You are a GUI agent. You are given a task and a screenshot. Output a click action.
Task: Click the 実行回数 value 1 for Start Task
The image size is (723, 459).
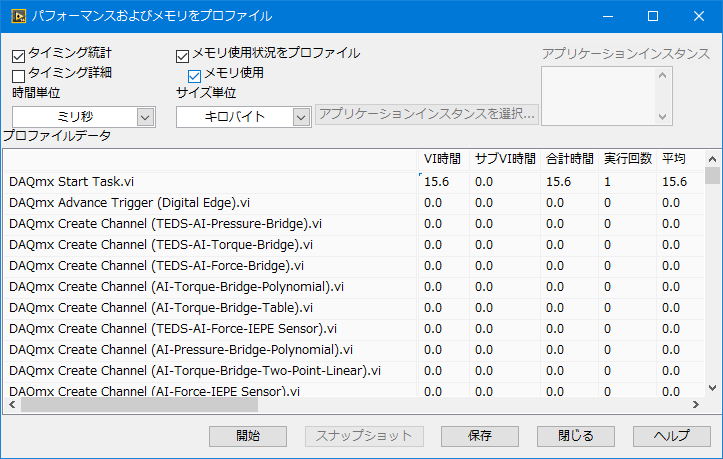pyautogui.click(x=628, y=182)
